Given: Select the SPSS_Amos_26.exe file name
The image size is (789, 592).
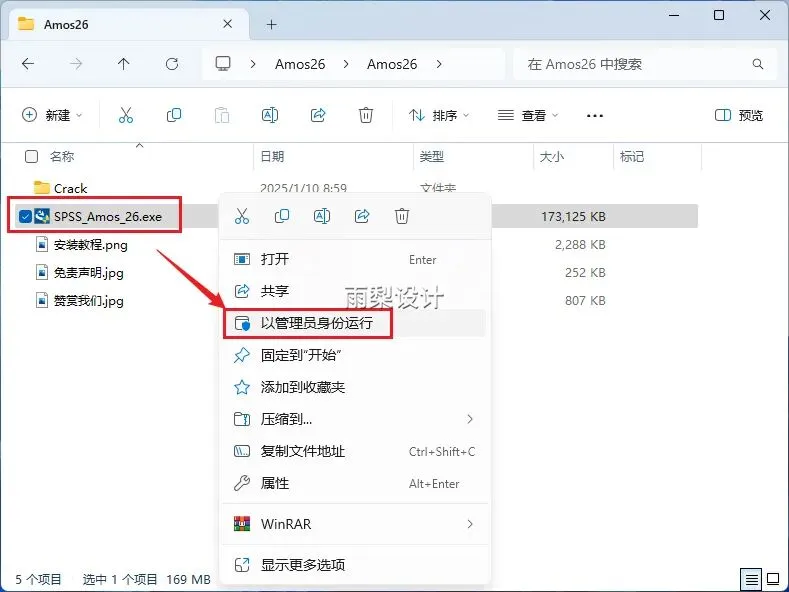Looking at the screenshot, I should pos(108,216).
